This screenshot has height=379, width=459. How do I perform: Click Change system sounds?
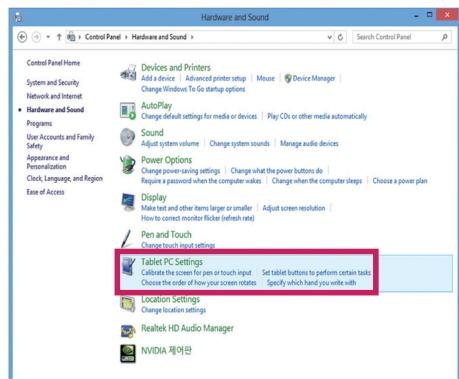tap(239, 144)
